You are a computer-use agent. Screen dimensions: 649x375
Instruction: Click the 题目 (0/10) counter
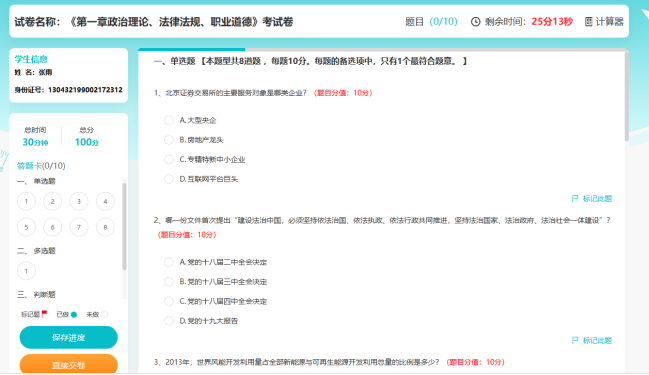(x=431, y=22)
